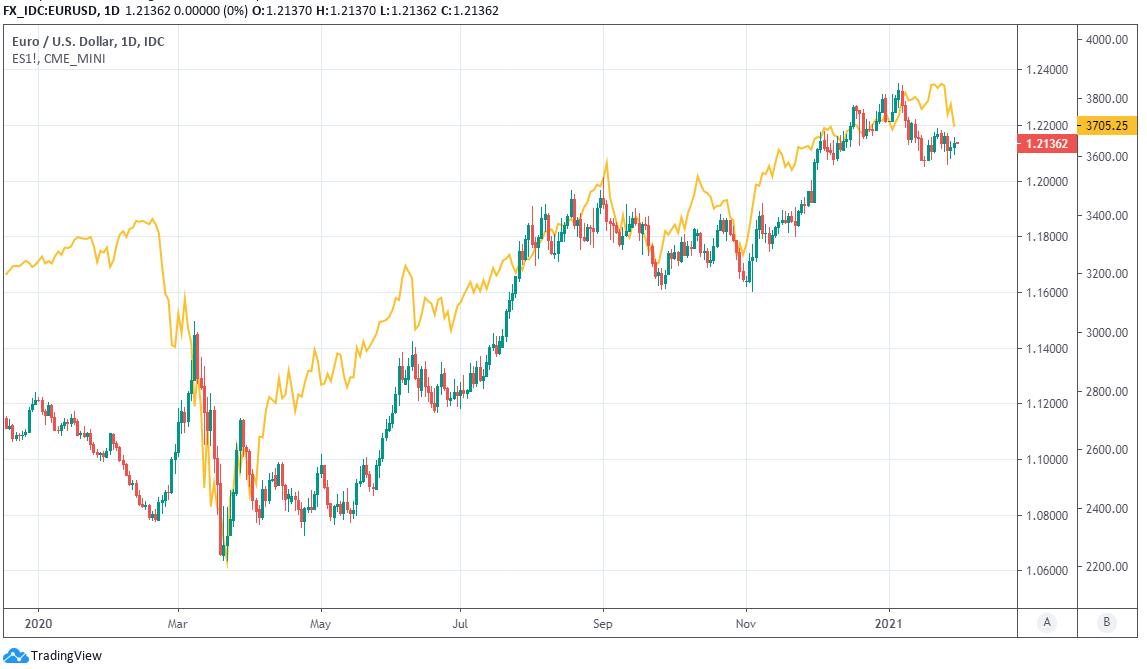The image size is (1147, 669).
Task: Click the Sep label on time axis
Action: [603, 621]
